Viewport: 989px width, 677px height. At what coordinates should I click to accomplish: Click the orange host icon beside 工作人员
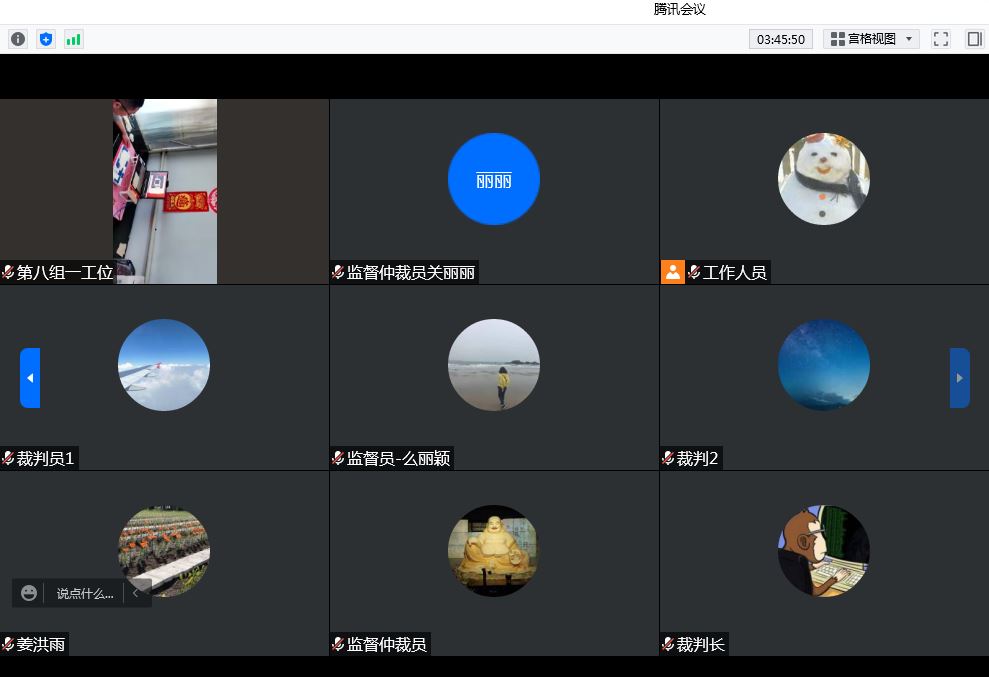coord(672,272)
